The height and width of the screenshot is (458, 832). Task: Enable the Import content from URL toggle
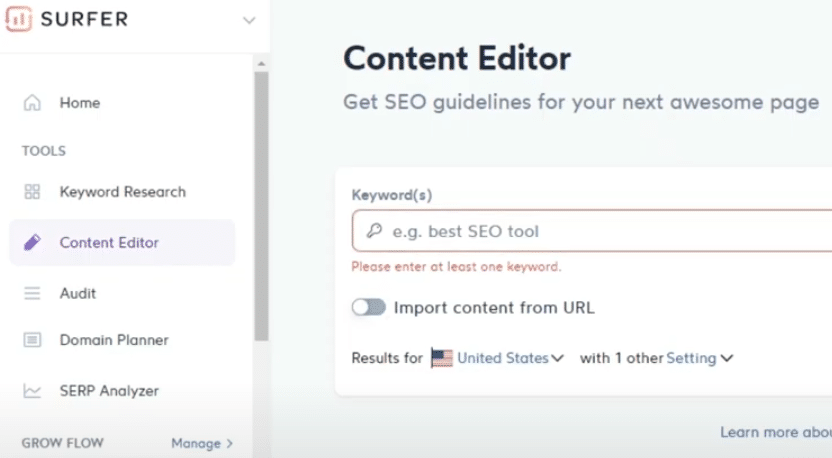[x=369, y=307]
